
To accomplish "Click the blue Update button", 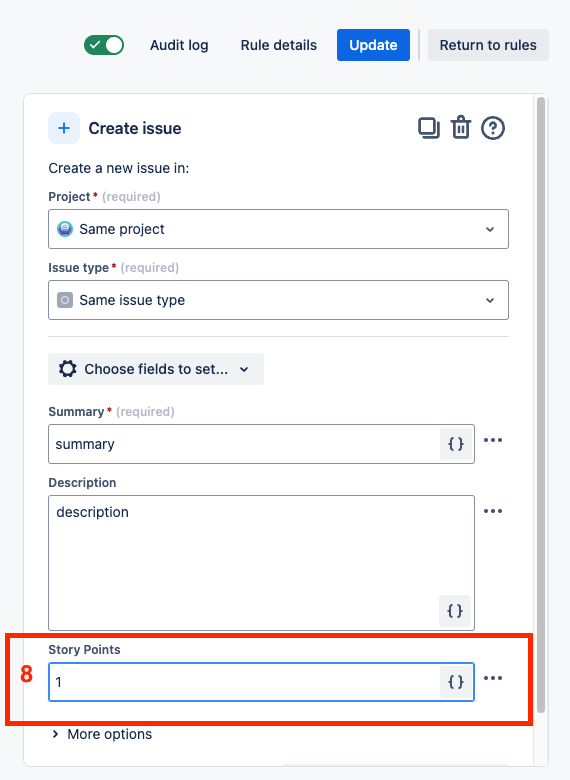I will [x=373, y=45].
